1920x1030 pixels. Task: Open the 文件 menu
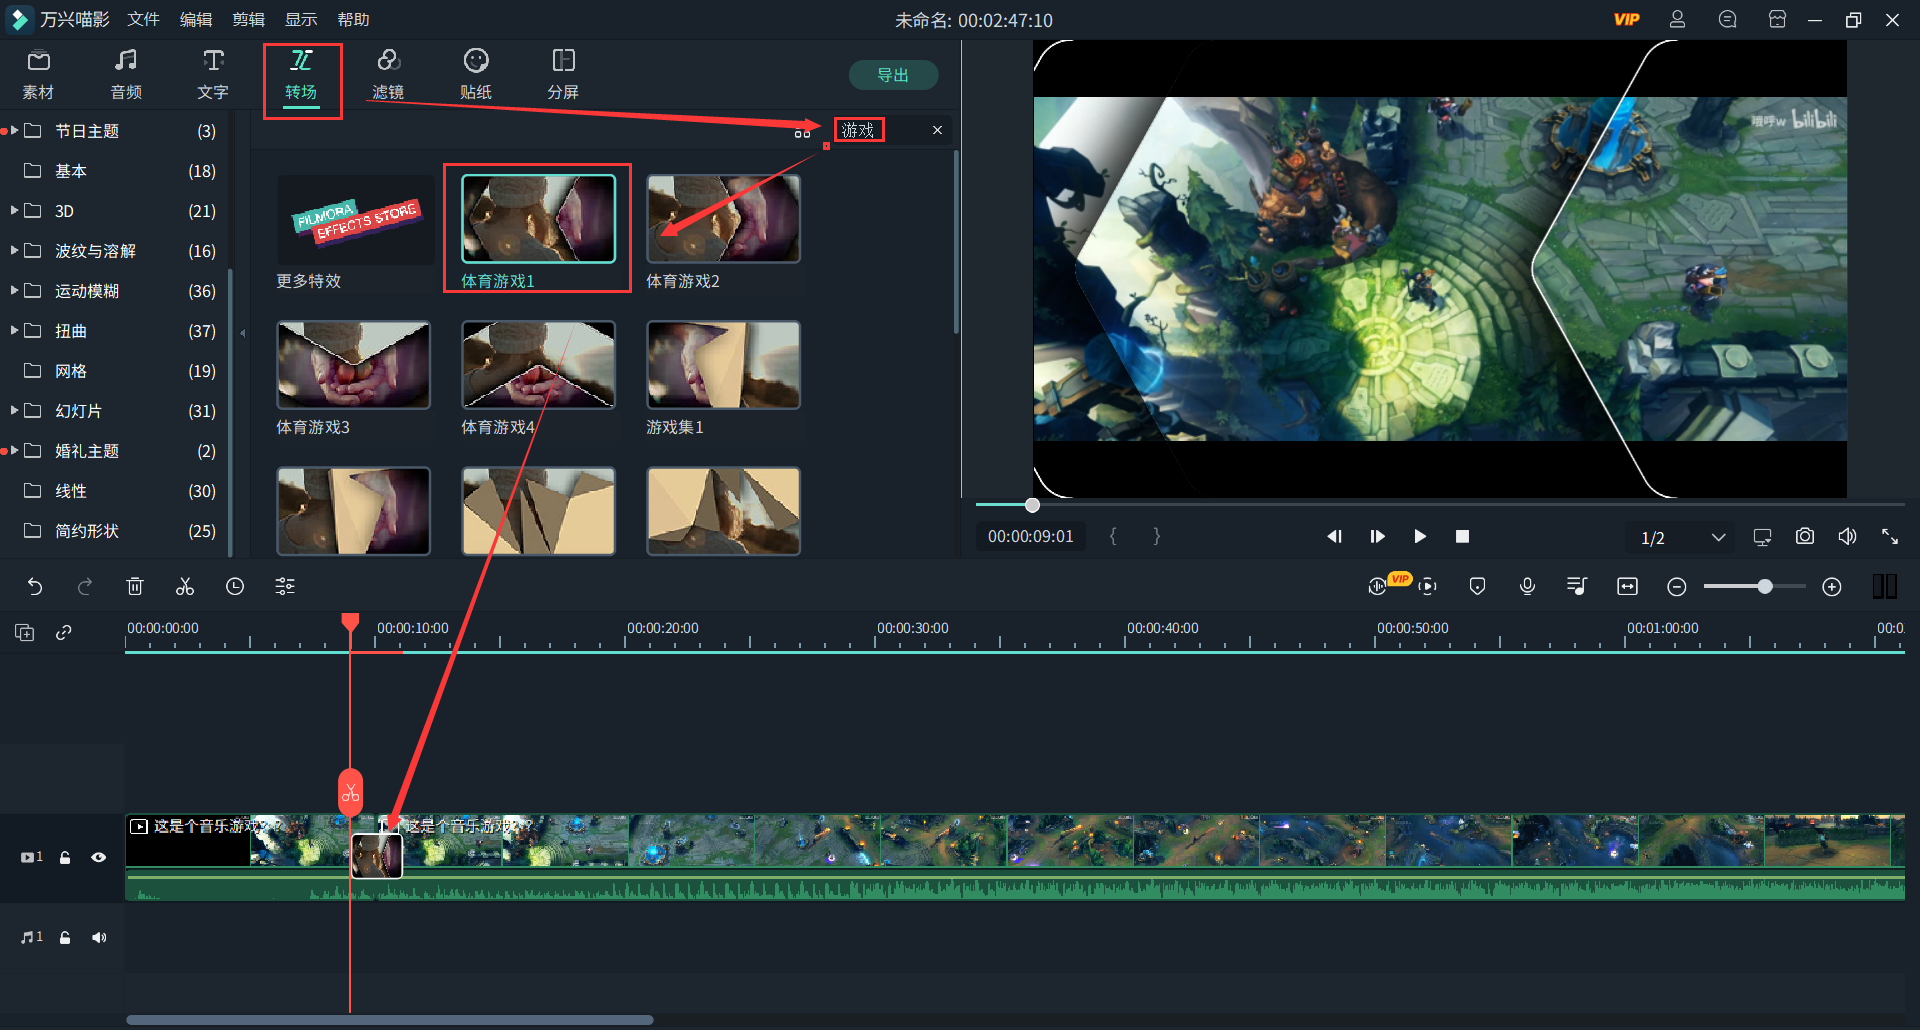point(143,20)
